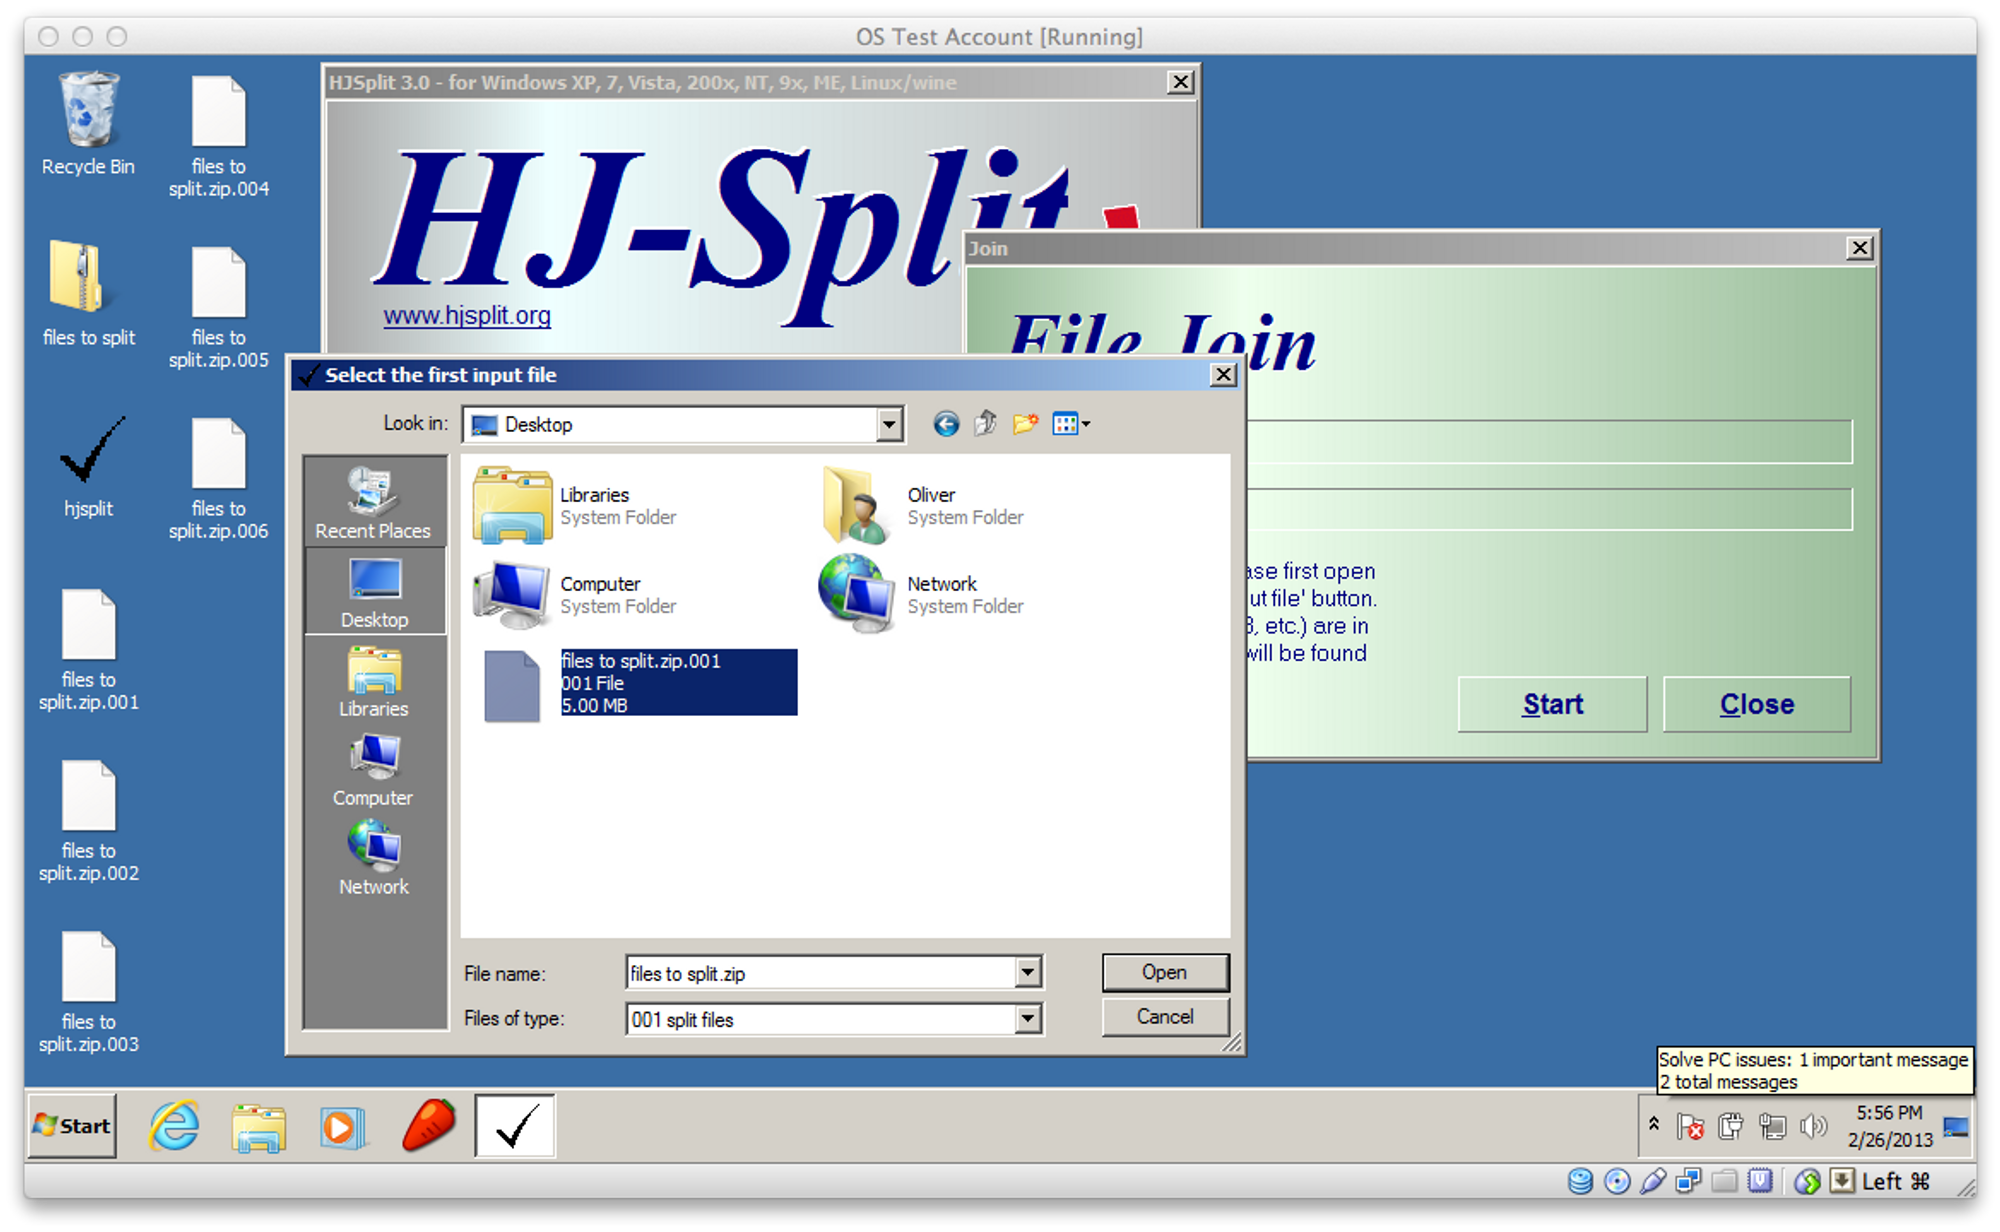Image resolution: width=2000 pixels, height=1232 pixels.
Task: Close the HJSplit 3.0 main window
Action: tap(1181, 82)
